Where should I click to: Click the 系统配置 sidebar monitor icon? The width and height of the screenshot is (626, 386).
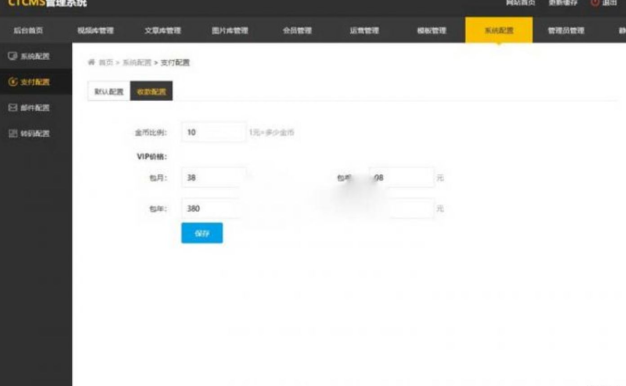[12, 56]
